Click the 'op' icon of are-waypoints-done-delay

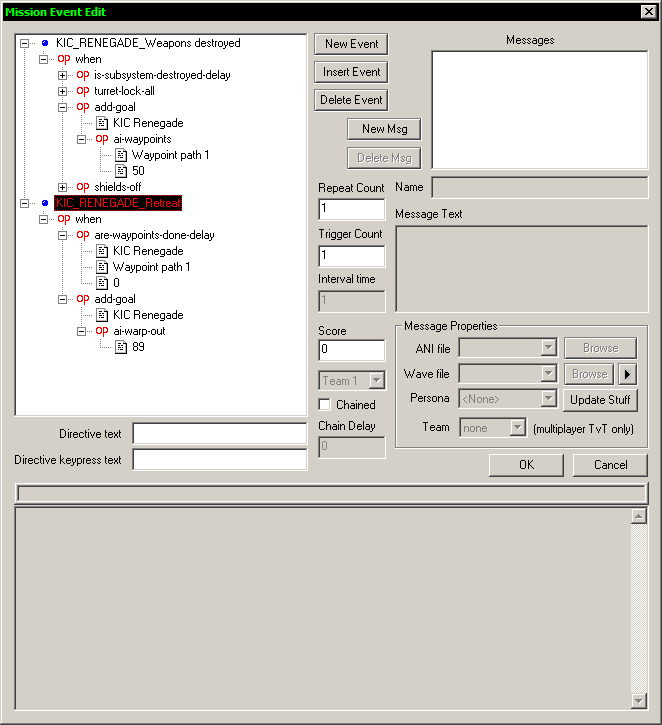[83, 235]
